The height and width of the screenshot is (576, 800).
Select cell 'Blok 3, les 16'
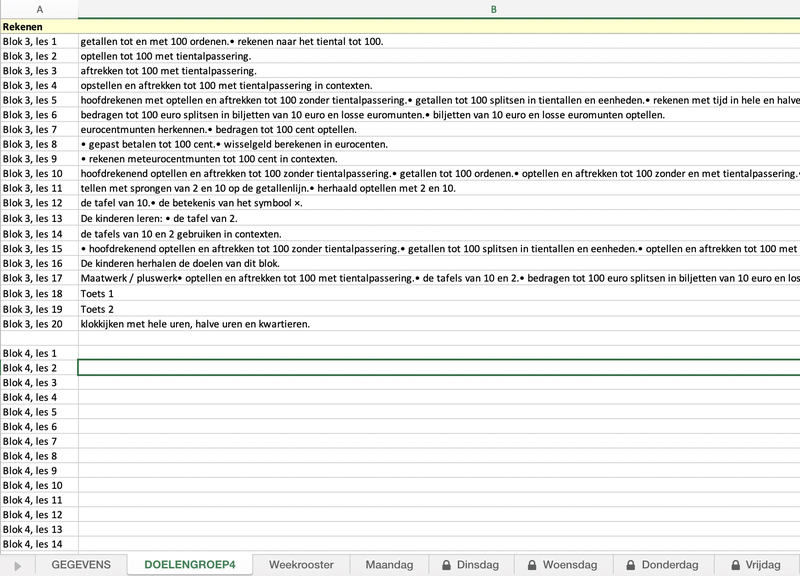click(39, 264)
